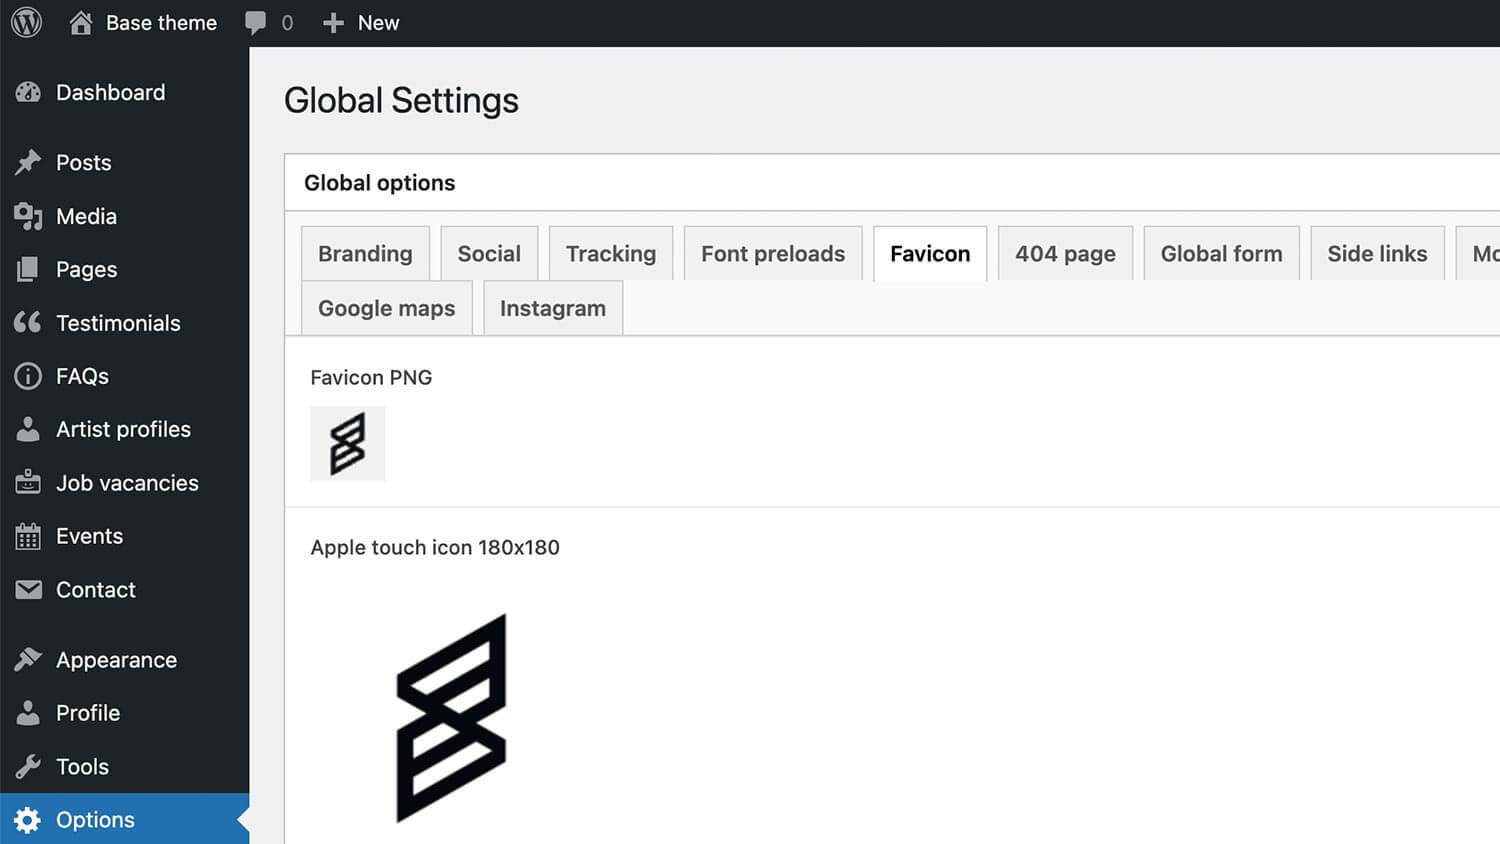Switch to the Branding tab
Viewport: 1500px width, 844px height.
[x=365, y=254]
